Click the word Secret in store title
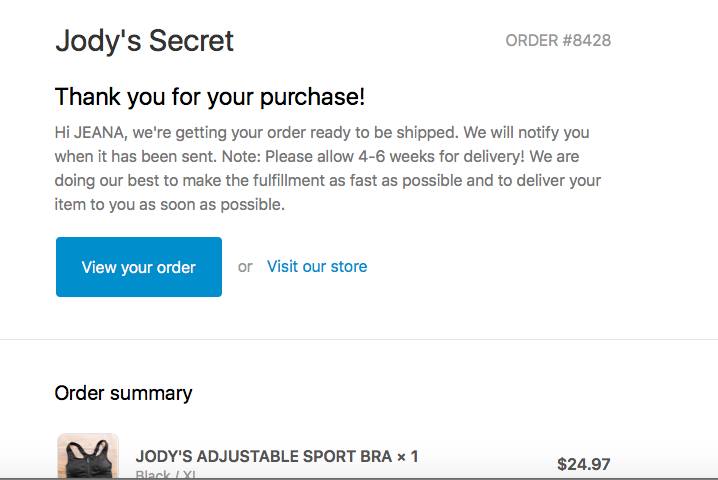This screenshot has width=718, height=480. (191, 41)
